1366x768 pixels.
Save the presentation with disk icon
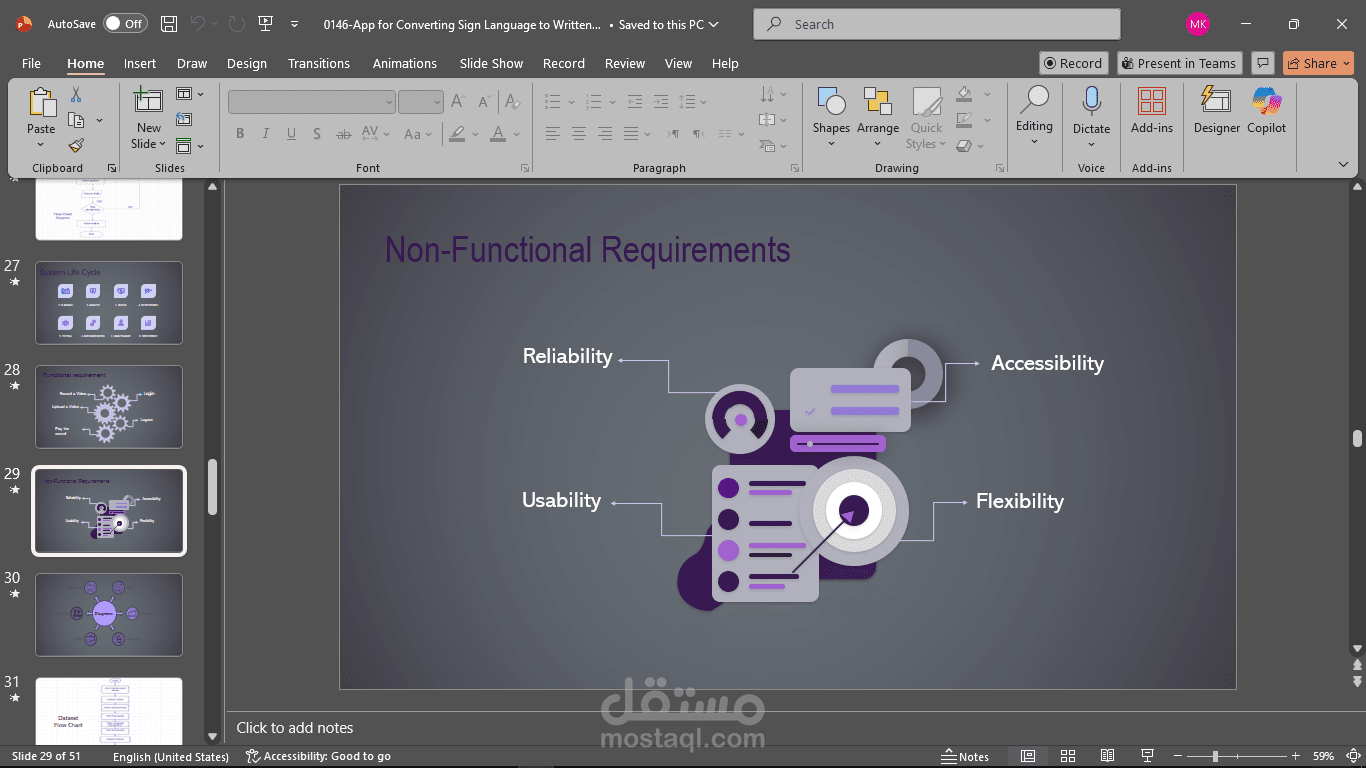coord(169,24)
